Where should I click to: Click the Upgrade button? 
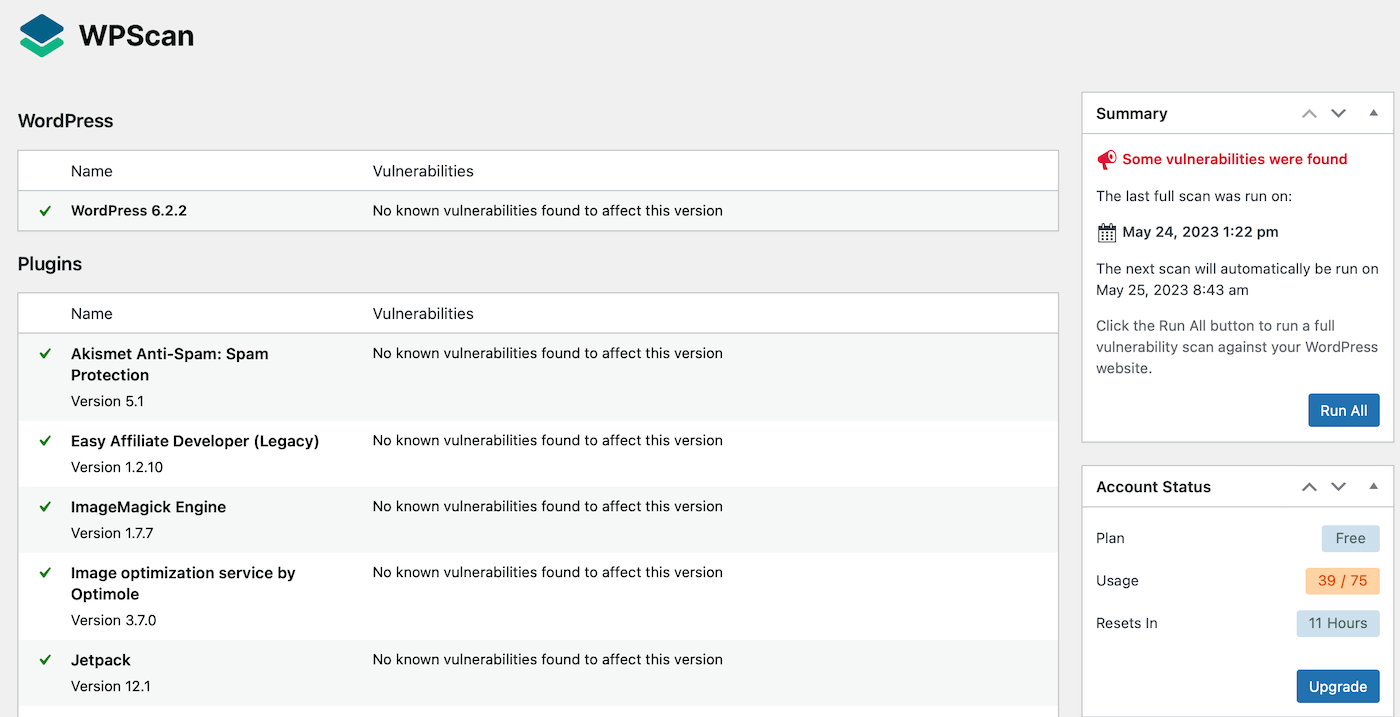click(x=1337, y=687)
